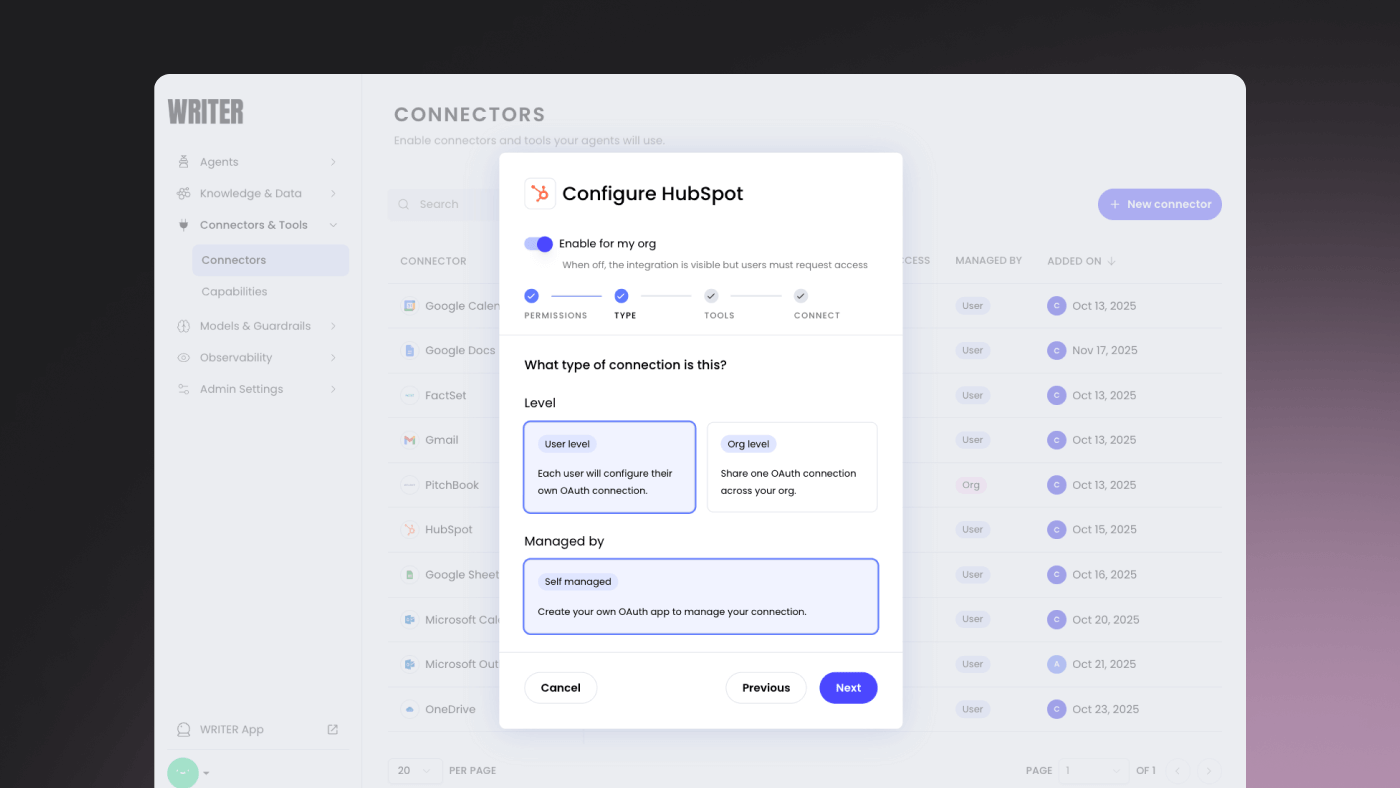
Task: Click the Observability eye icon
Action: tap(184, 358)
